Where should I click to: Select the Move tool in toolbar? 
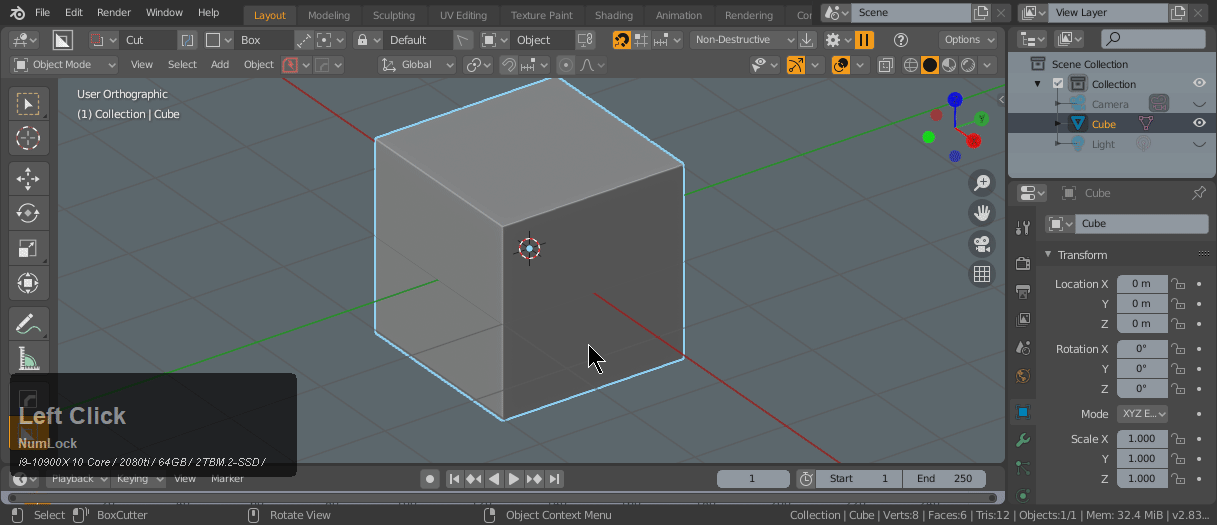coord(28,178)
